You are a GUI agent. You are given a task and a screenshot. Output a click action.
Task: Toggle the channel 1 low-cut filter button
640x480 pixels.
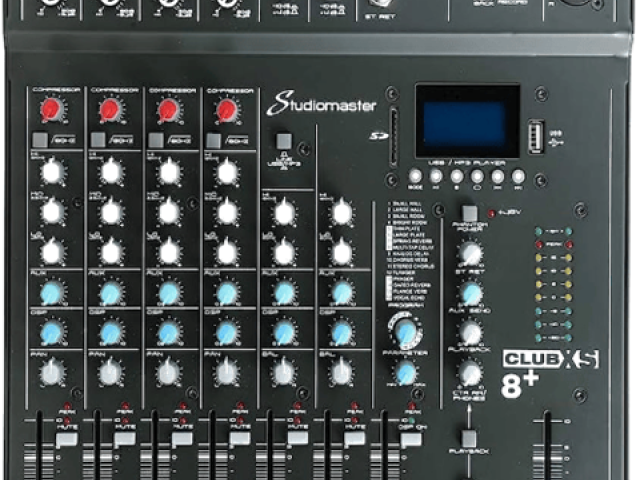coord(40,141)
